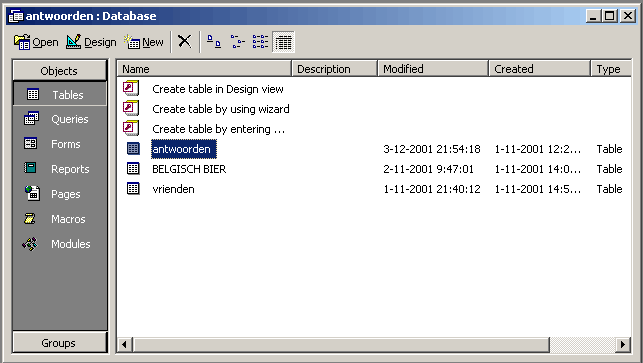The height and width of the screenshot is (363, 643).
Task: Sort by Modified column header
Action: point(433,68)
